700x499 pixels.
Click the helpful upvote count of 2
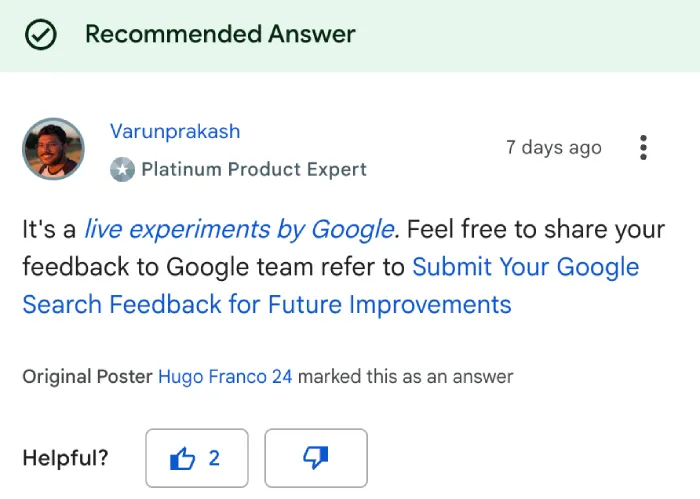(214, 458)
